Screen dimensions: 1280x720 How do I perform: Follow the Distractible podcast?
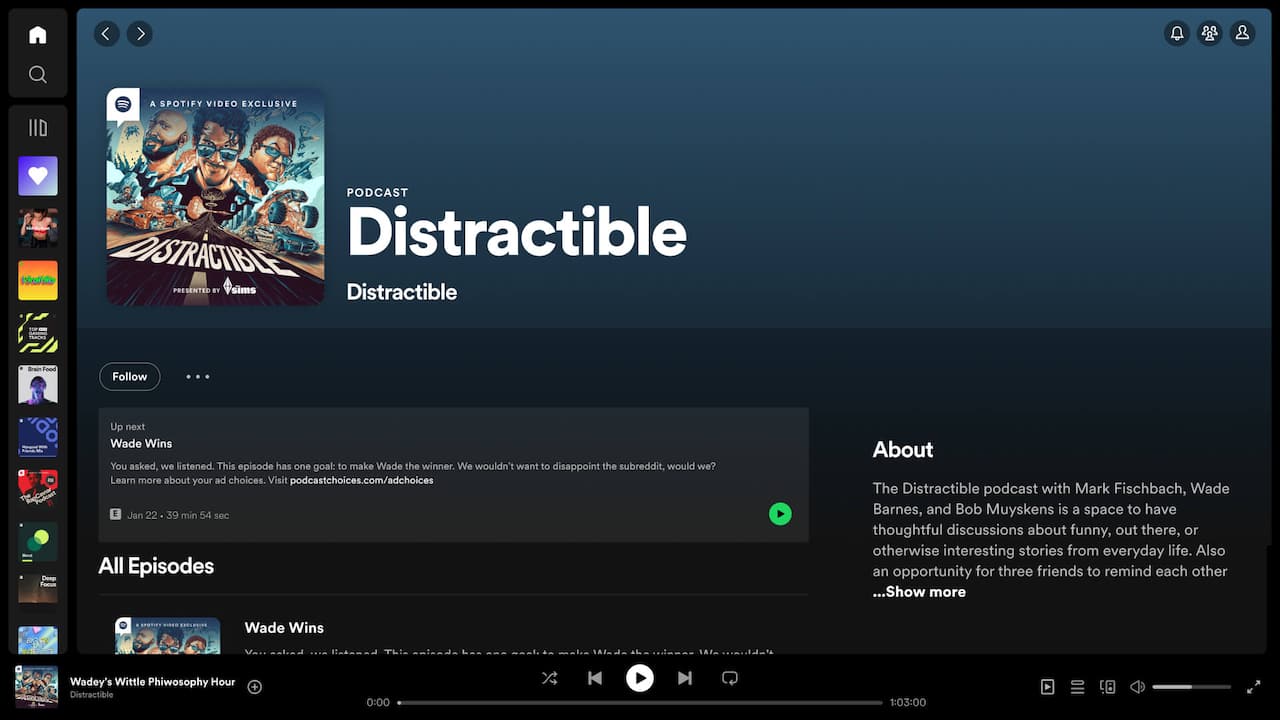coord(130,377)
